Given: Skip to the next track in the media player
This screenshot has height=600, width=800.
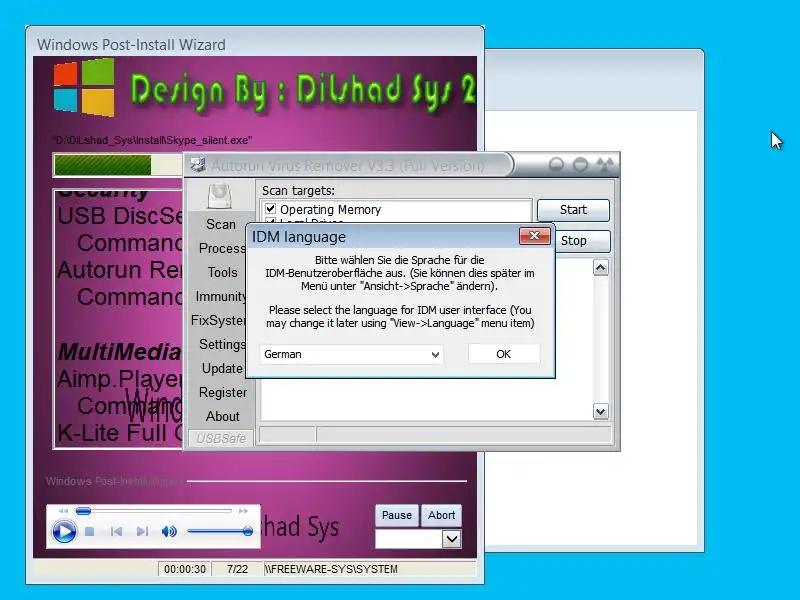Looking at the screenshot, I should coord(142,532).
